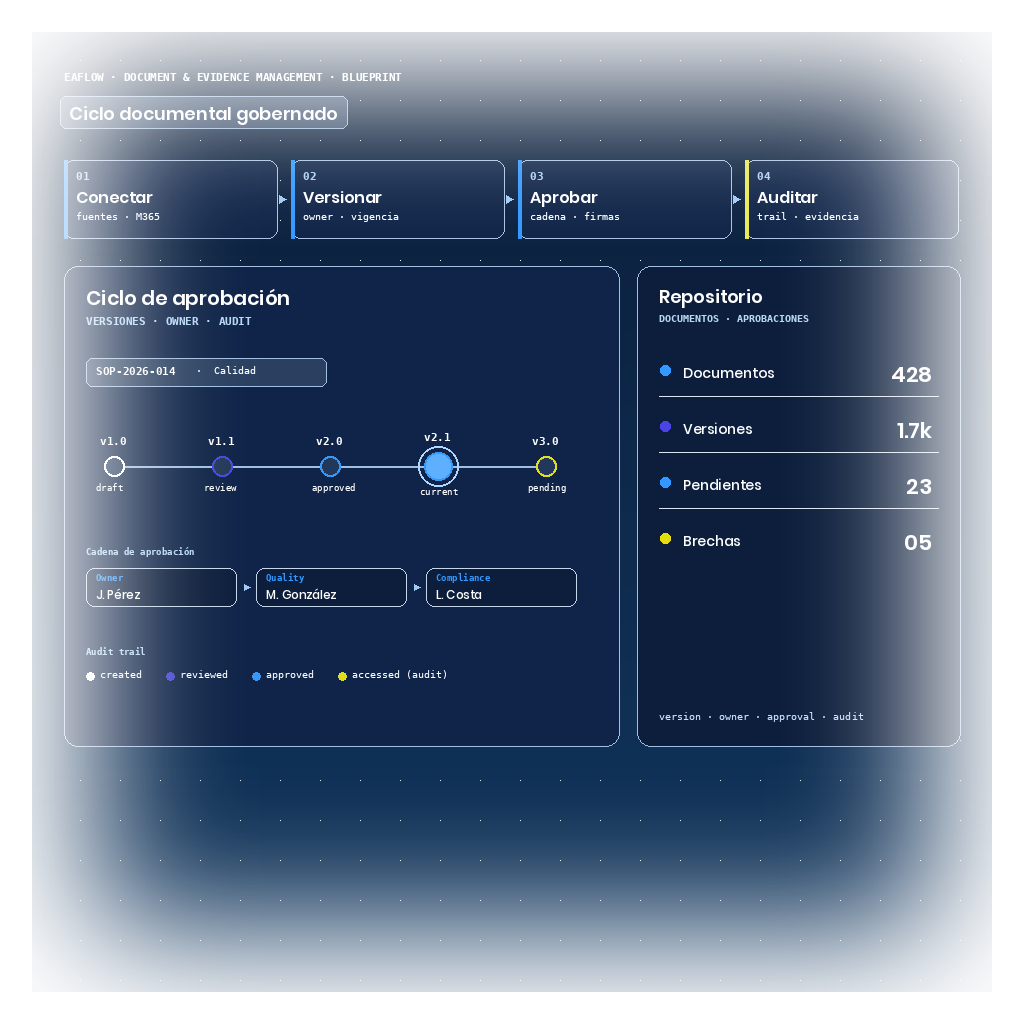Select the 02 Versionar step card
Viewport: 1024px width, 1024px height.
398,199
